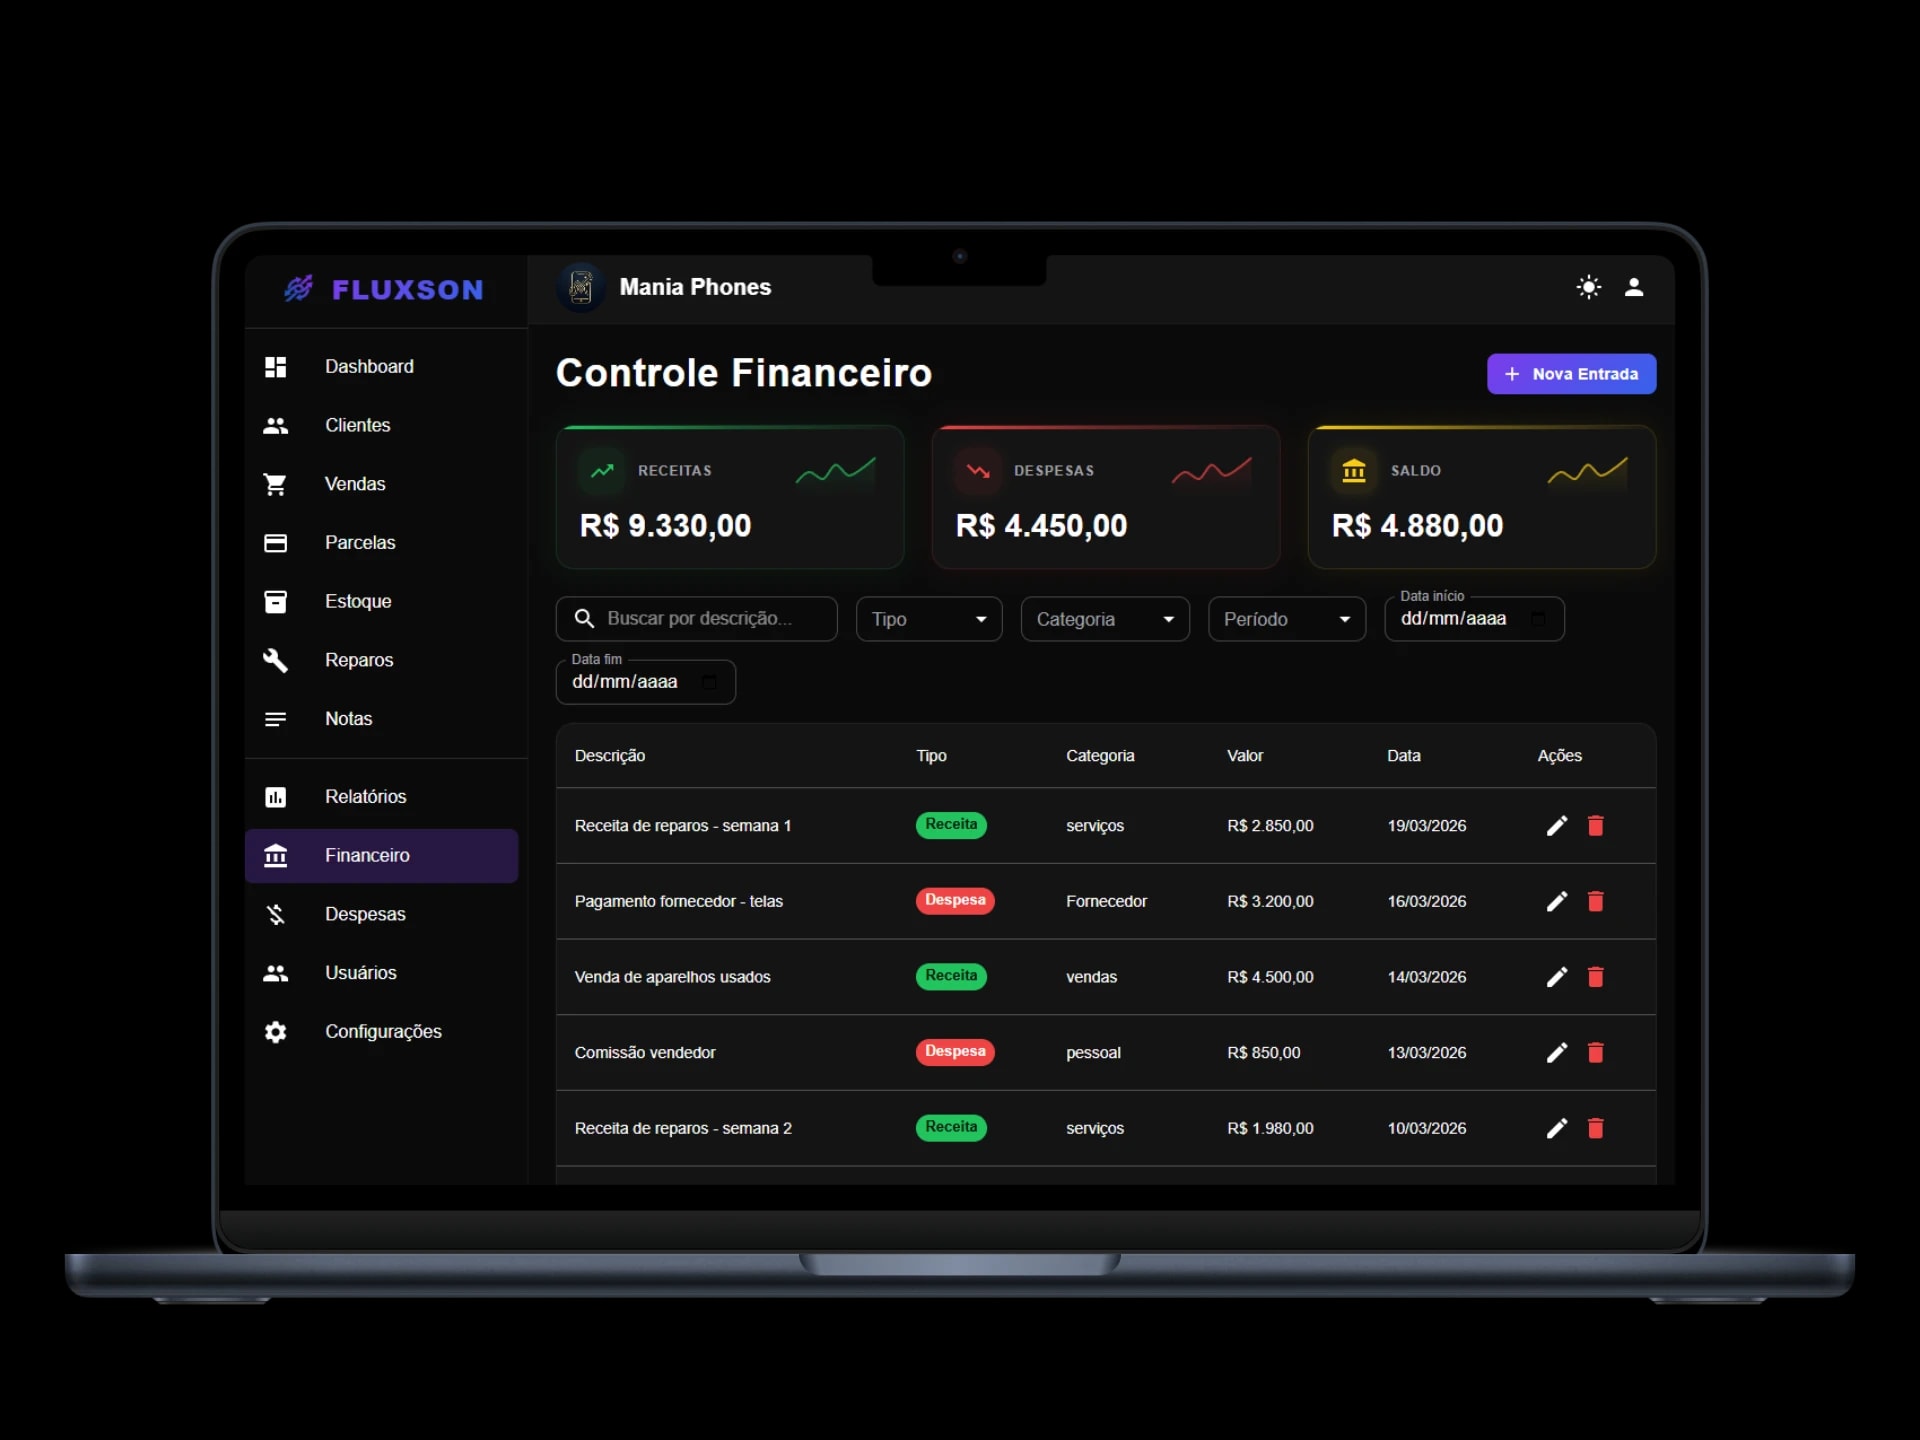Open the Dashboard section in sidebar
Screen dimensions: 1920x1440
[x=369, y=366]
